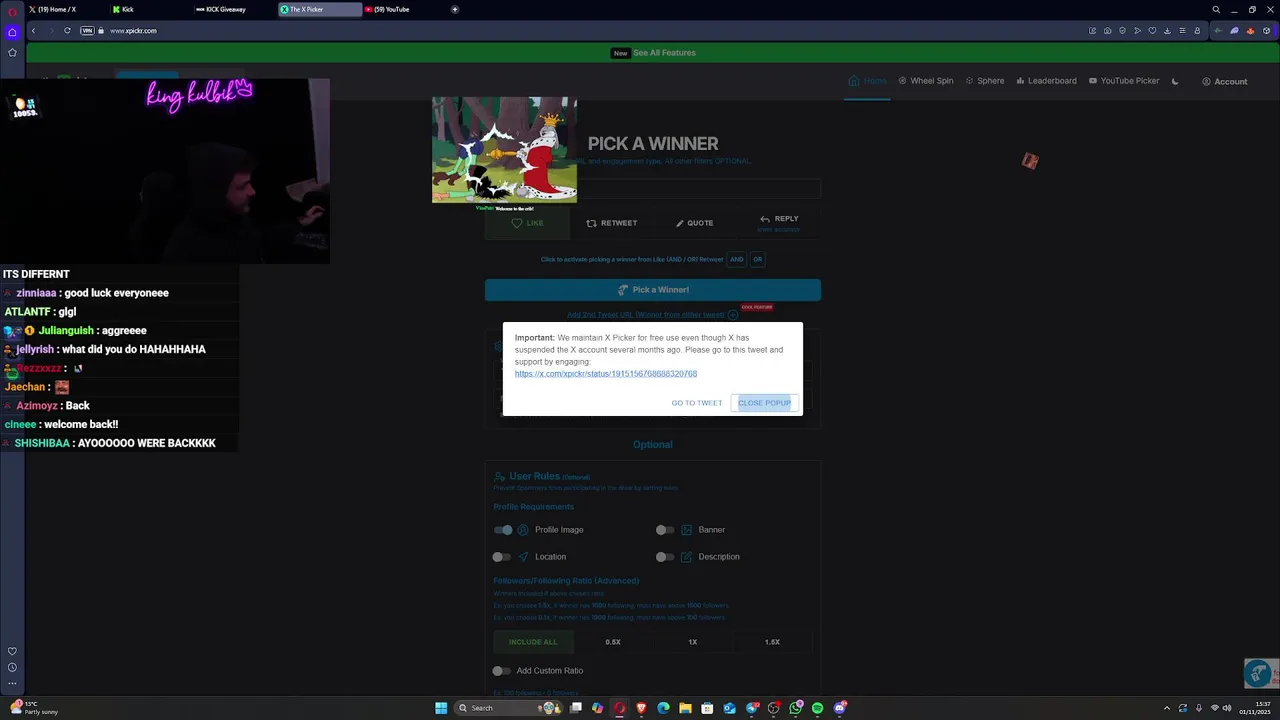Open the xpickr status tweet link
1280x720 pixels.
click(x=606, y=374)
